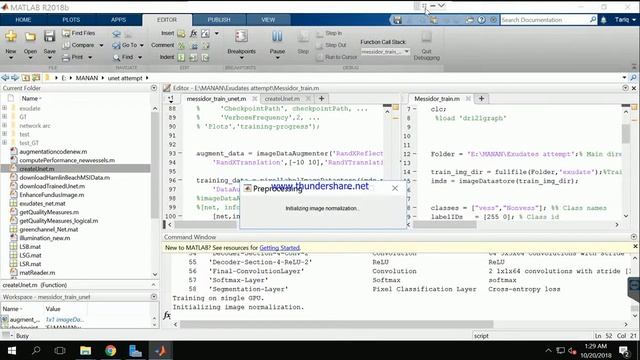Screen dimensions: 640x360
Task: Switch to the PLOTS ribbon tab
Action: 71,20
